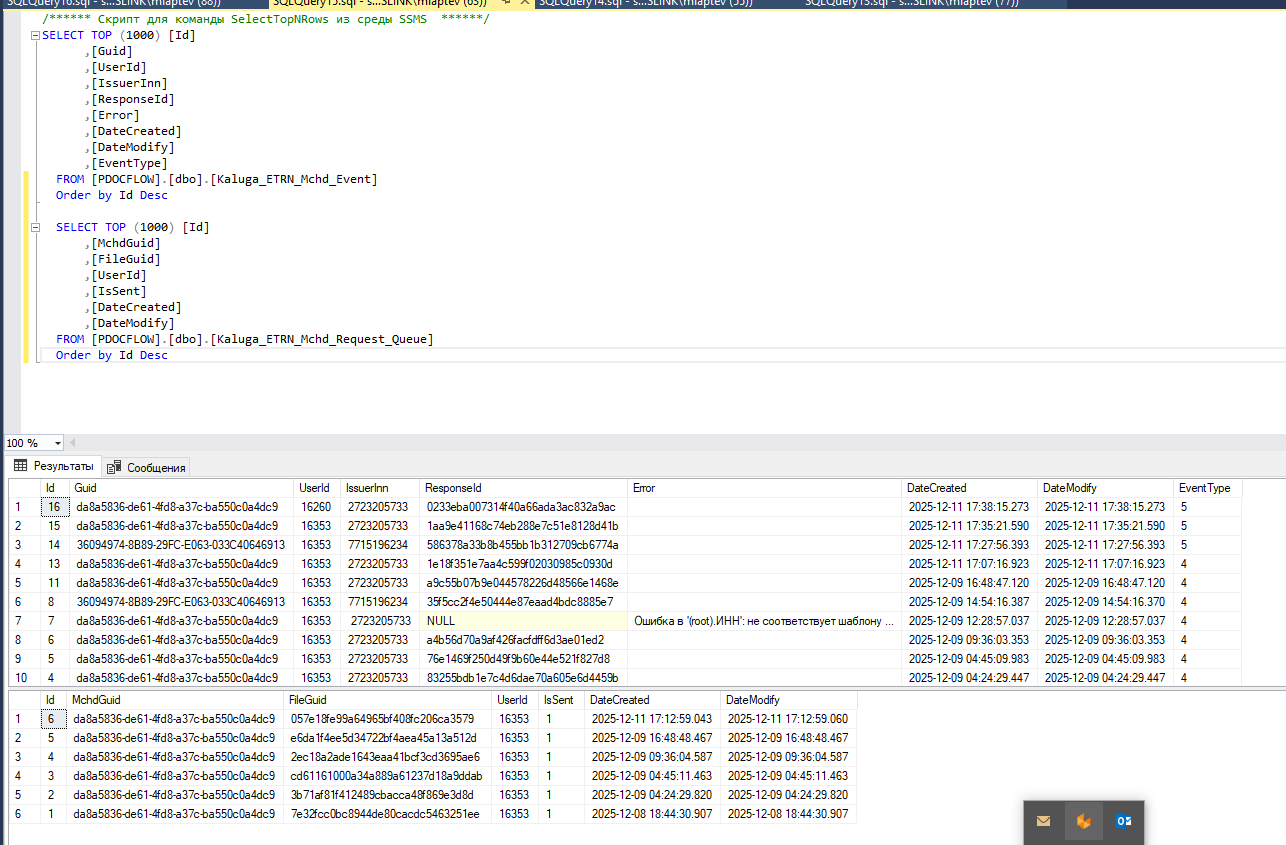Select ResponseId cell 586378a33b8b455bb1b312709cb6774a
Screen dimensions: 1286x845
click(524, 545)
